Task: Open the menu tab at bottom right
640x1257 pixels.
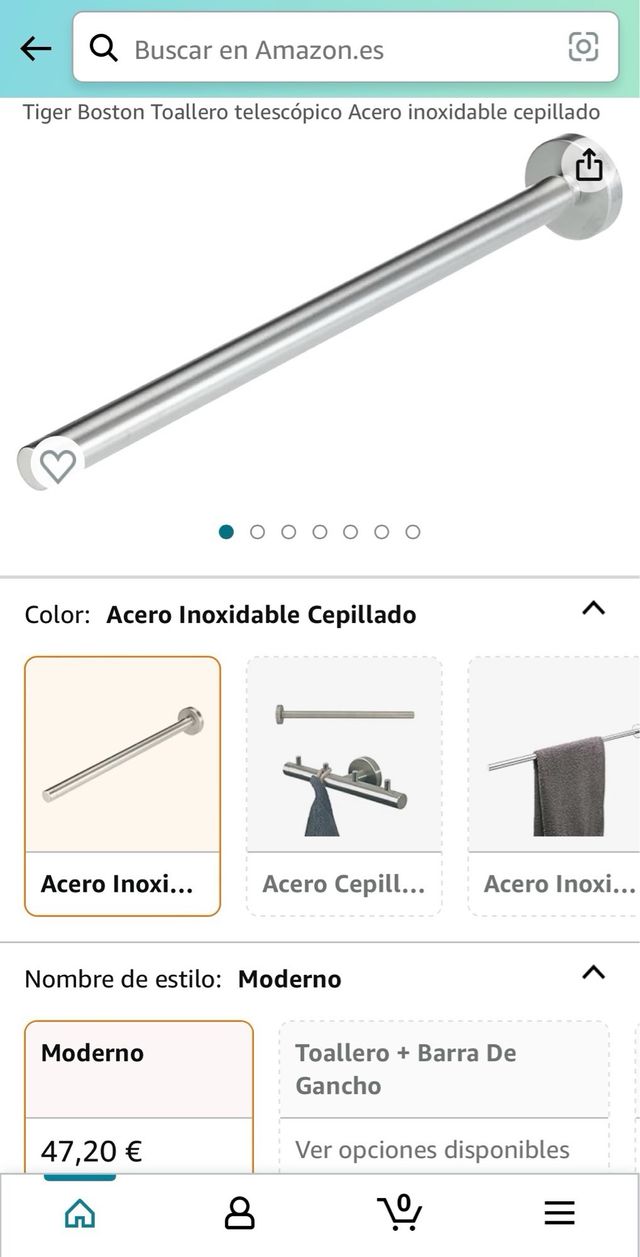Action: [x=558, y=1213]
